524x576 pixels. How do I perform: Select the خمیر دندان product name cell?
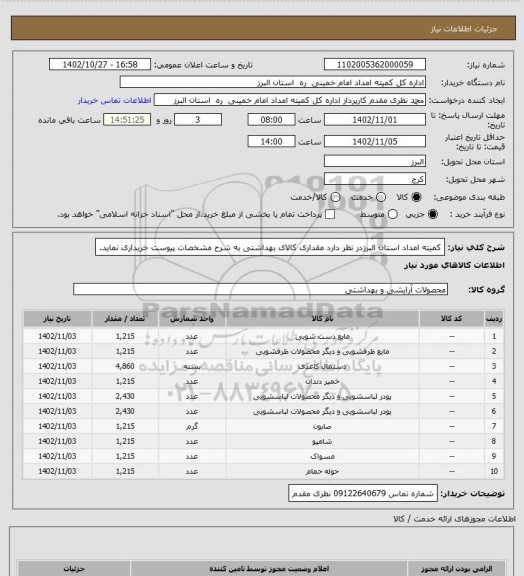click(x=322, y=381)
